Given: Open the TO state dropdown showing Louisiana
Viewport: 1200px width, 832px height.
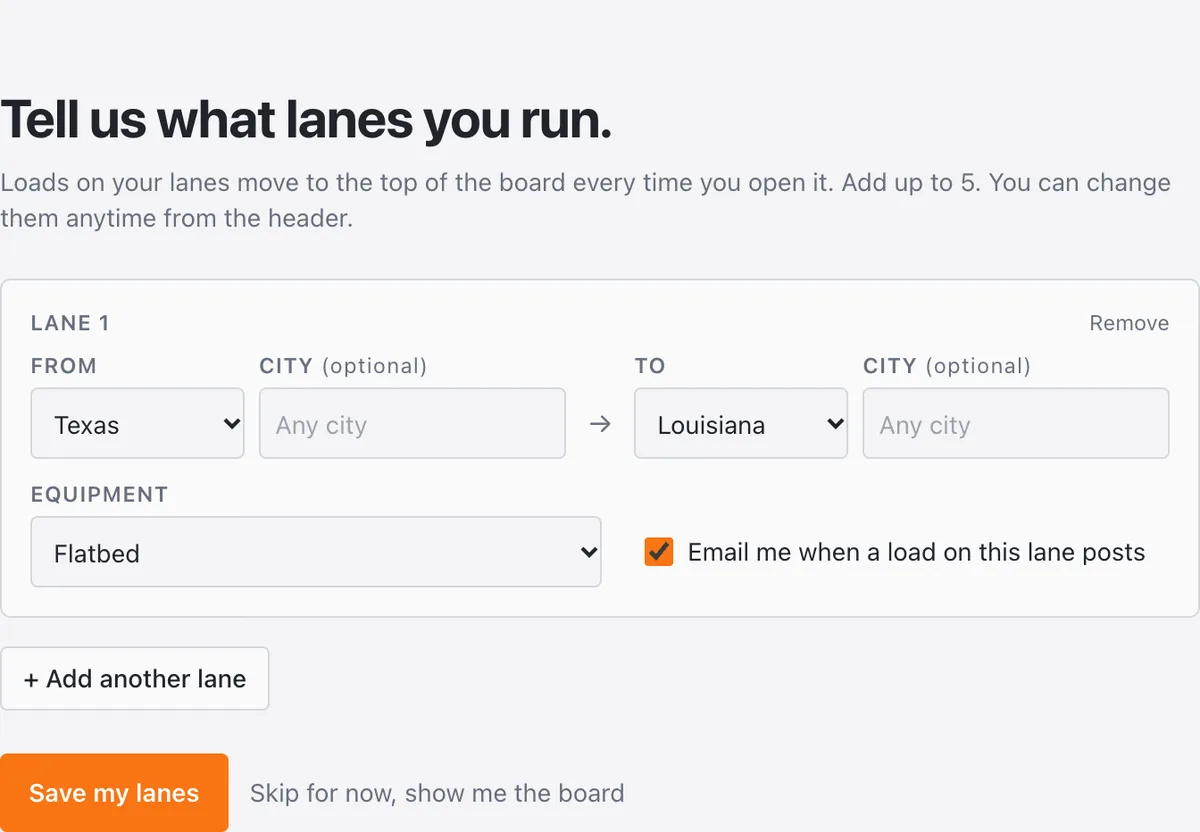Looking at the screenshot, I should [x=741, y=423].
